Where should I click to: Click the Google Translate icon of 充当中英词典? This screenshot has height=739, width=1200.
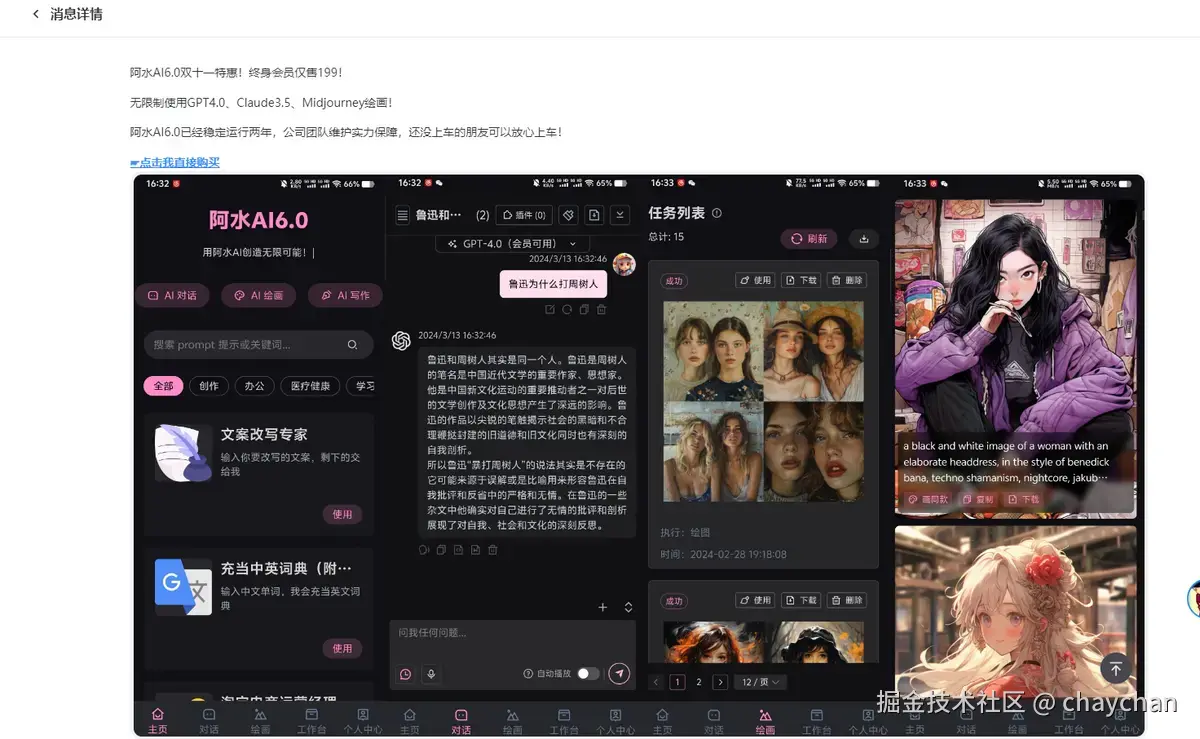184,587
